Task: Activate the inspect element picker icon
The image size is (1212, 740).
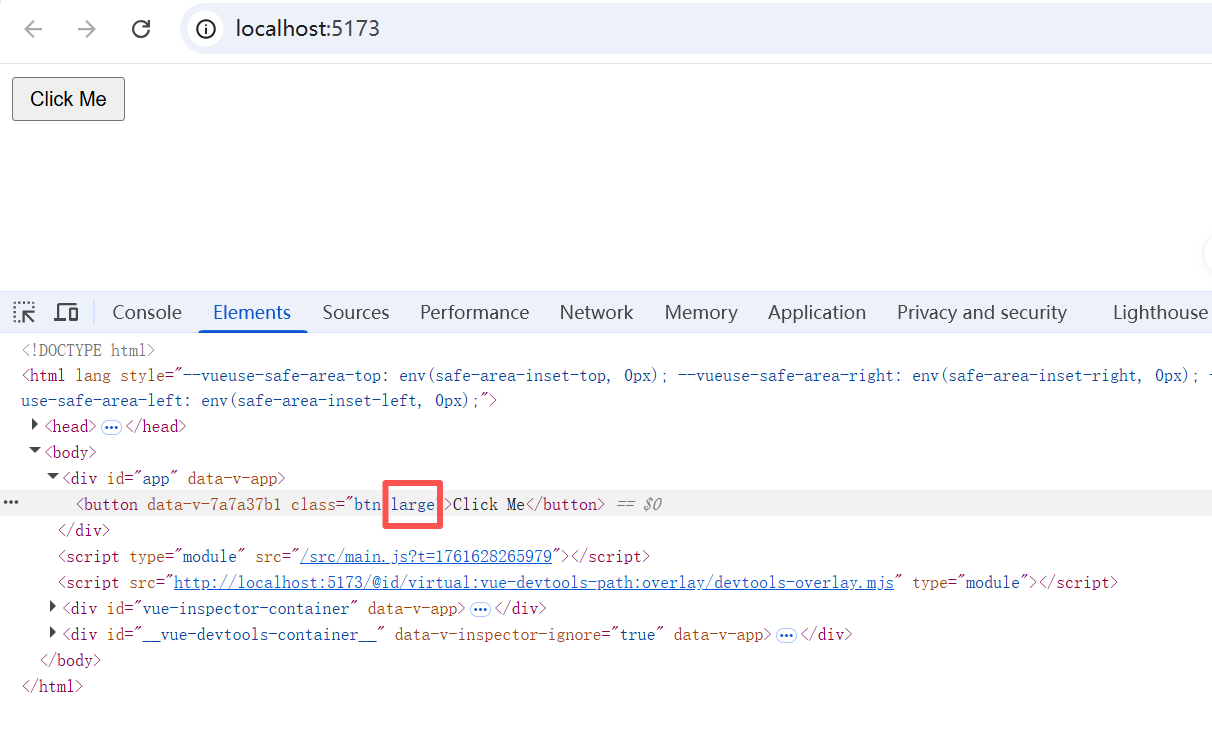Action: 25,312
